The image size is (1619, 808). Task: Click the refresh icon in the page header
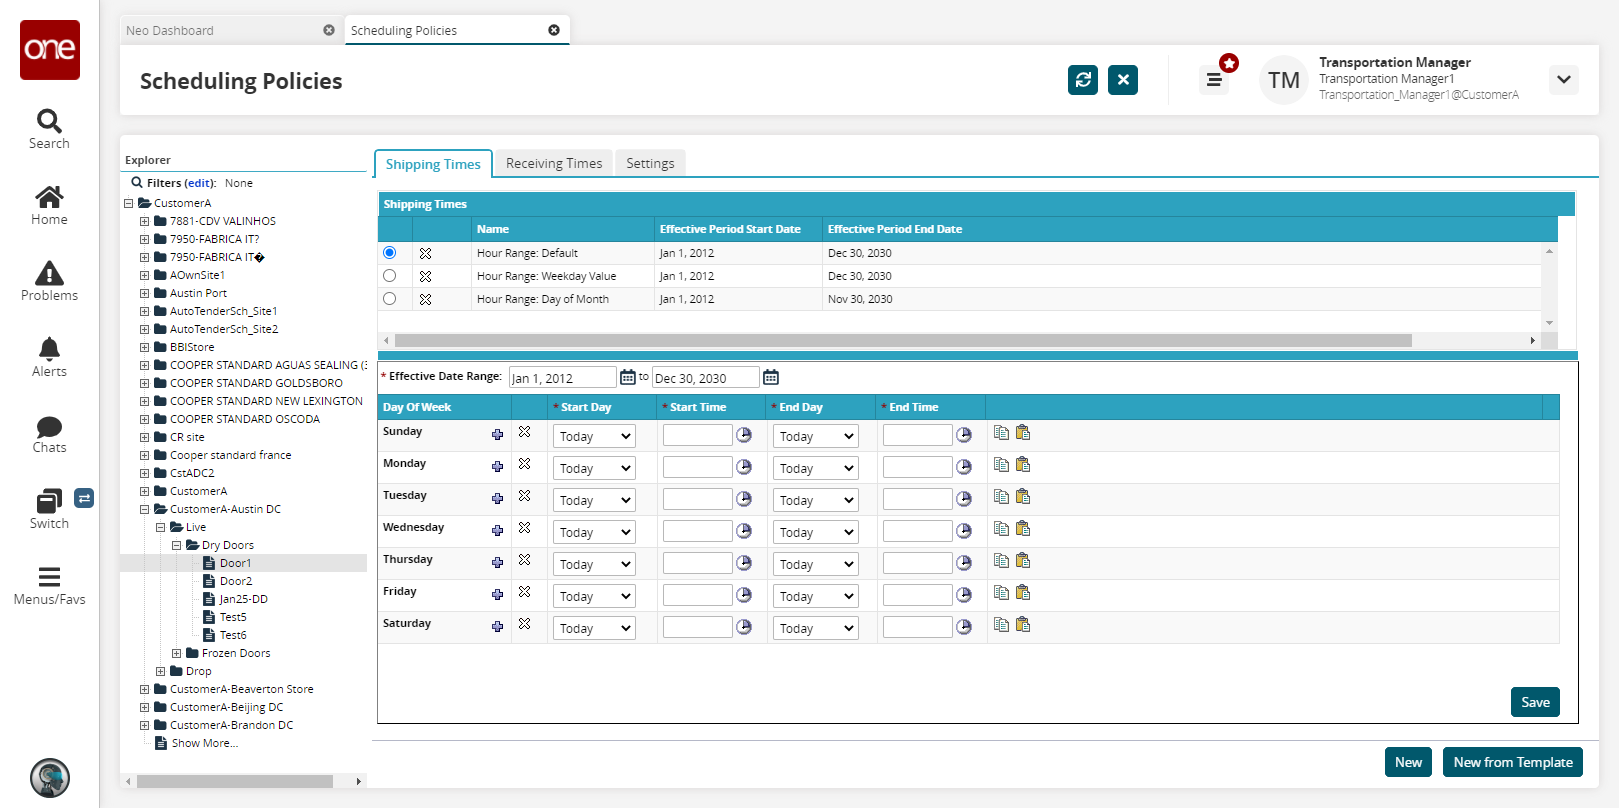coord(1082,80)
